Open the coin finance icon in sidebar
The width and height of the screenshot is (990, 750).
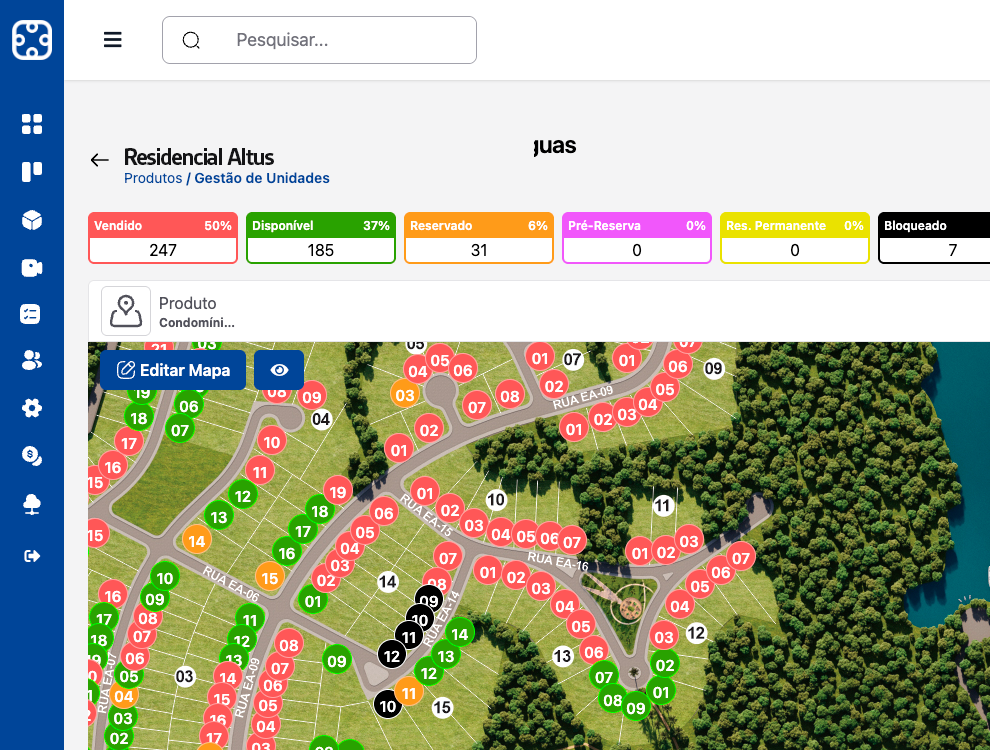[x=32, y=456]
